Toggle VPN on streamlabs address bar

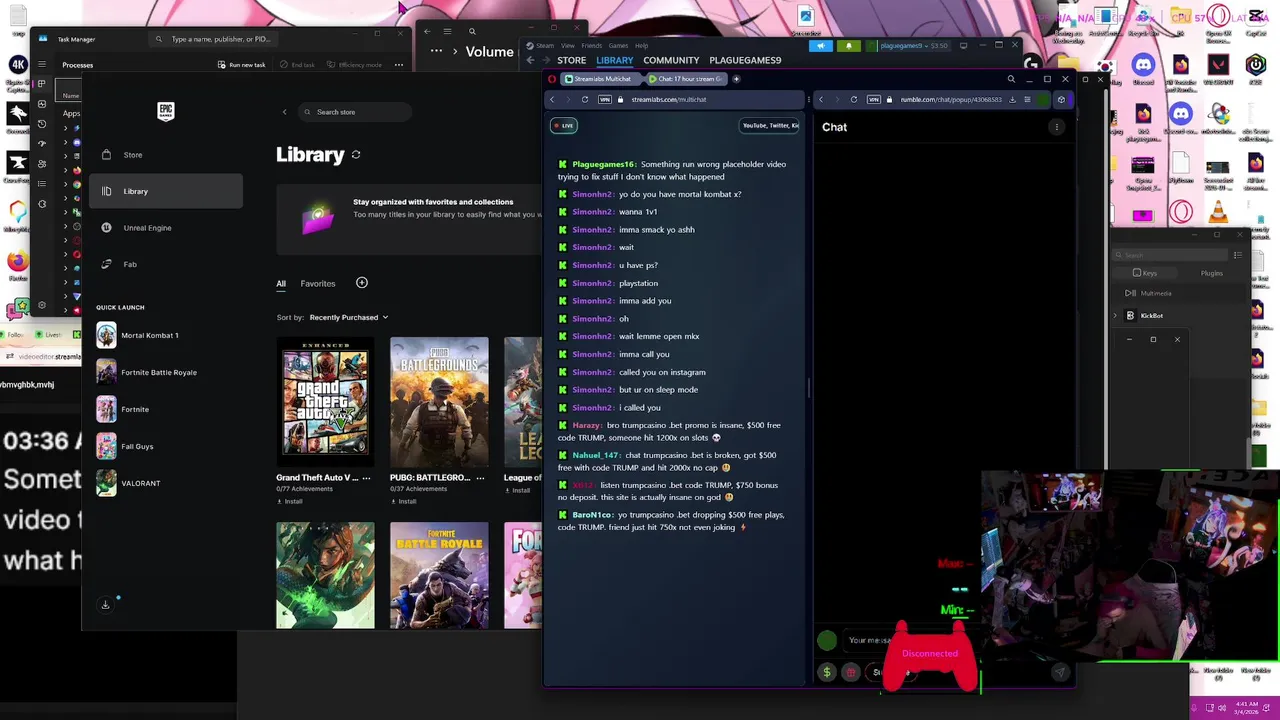click(605, 99)
